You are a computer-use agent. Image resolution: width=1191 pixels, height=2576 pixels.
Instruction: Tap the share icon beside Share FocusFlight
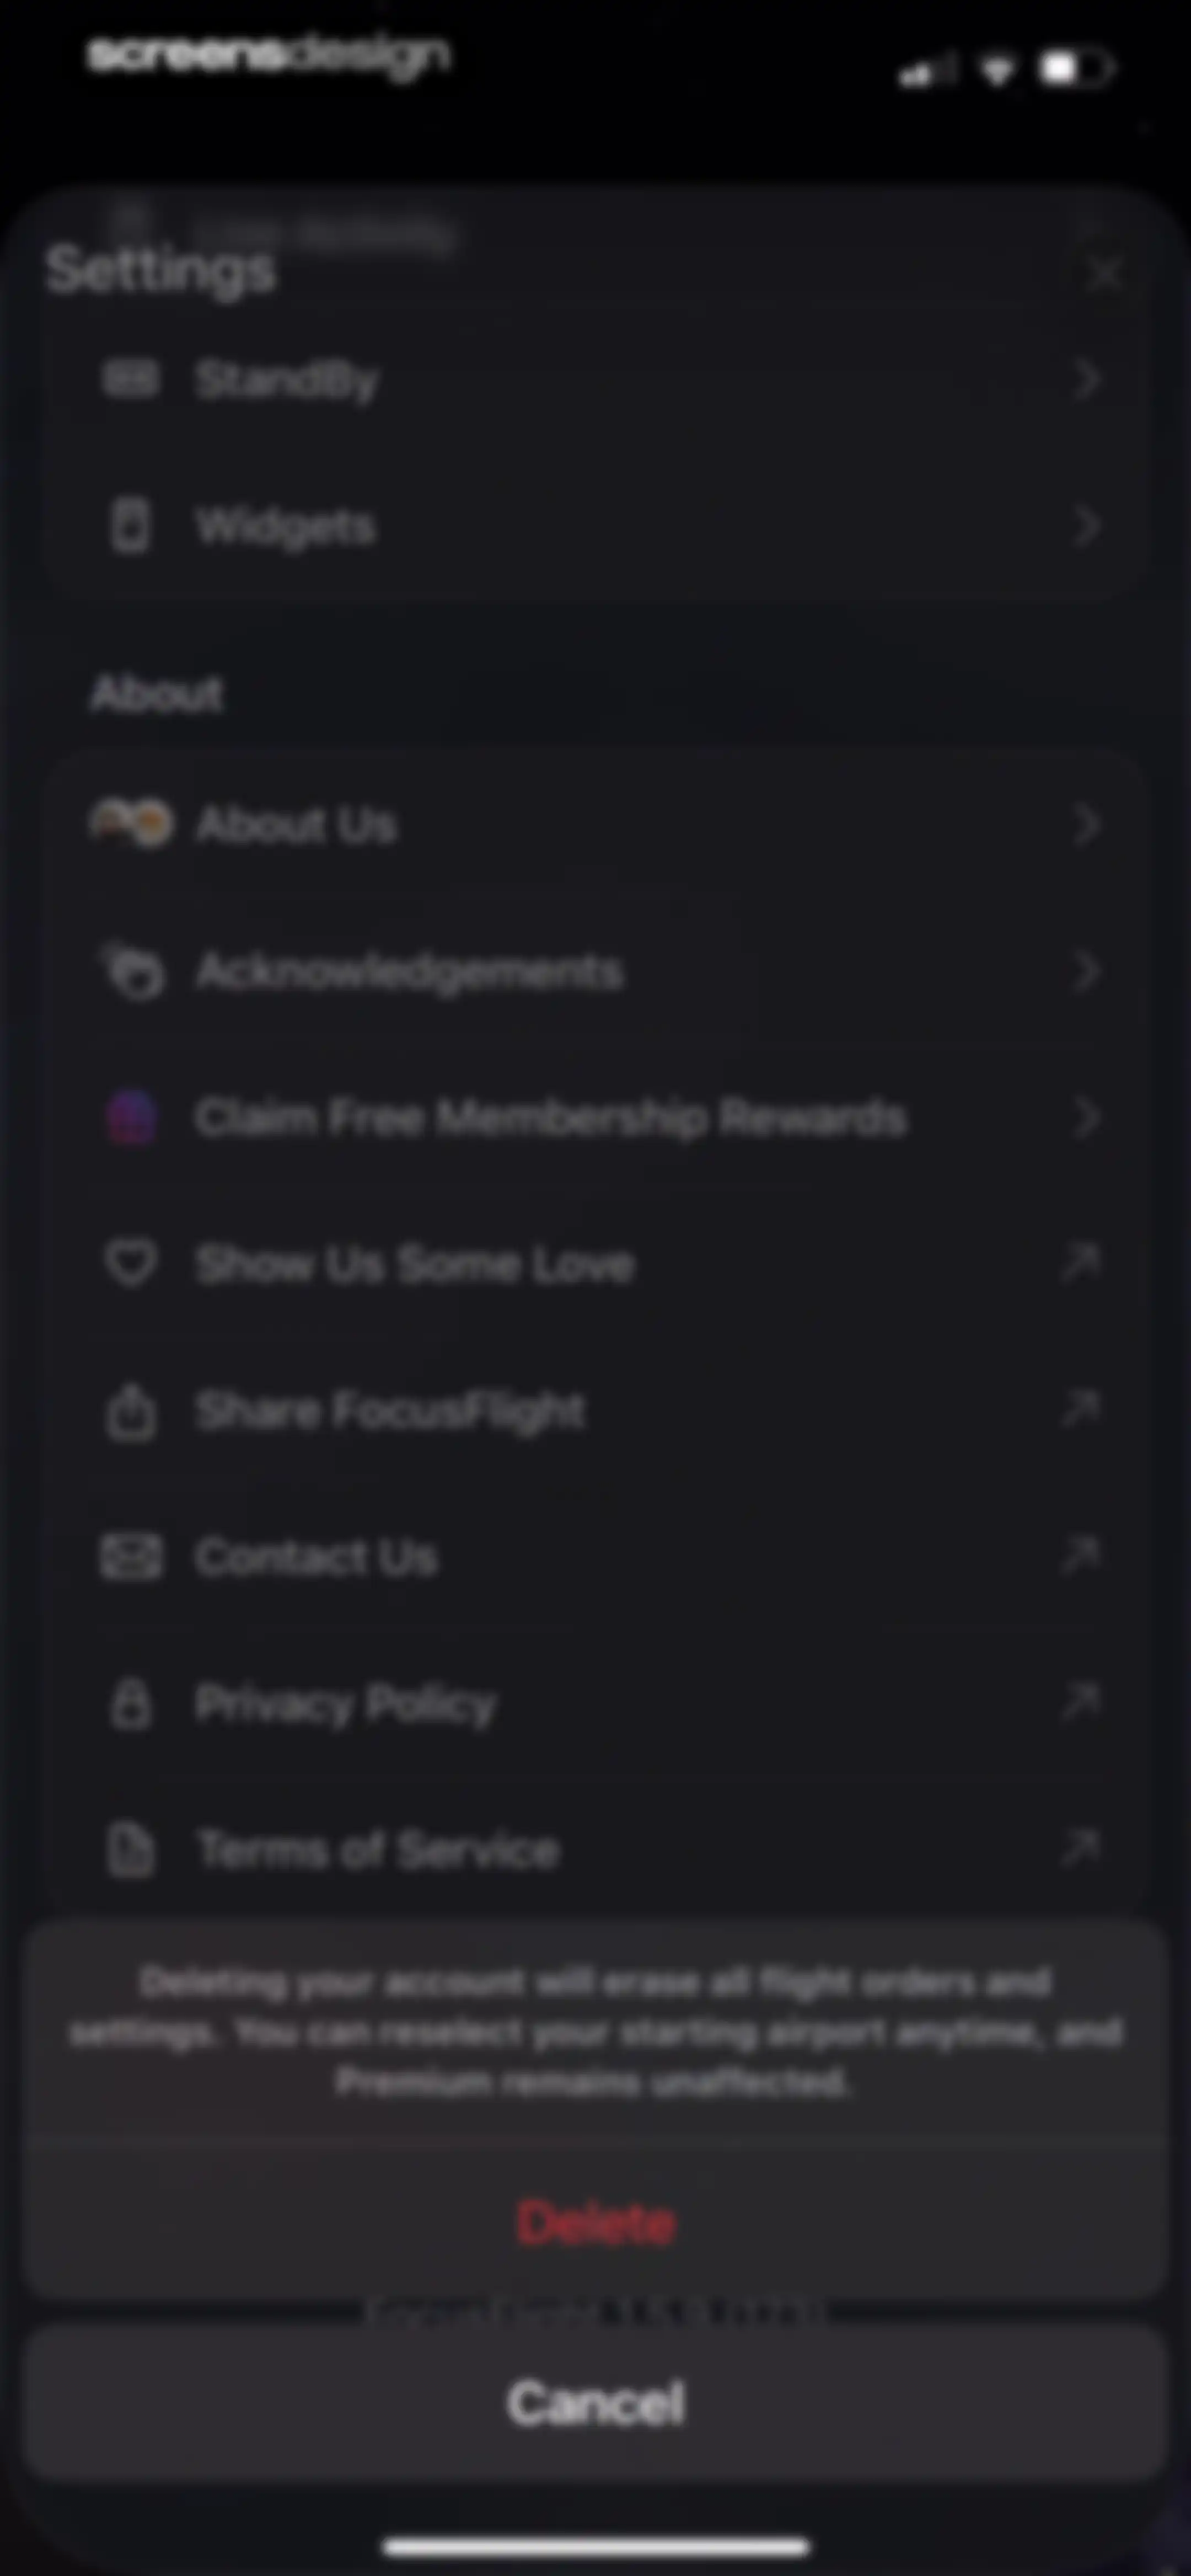[131, 1411]
